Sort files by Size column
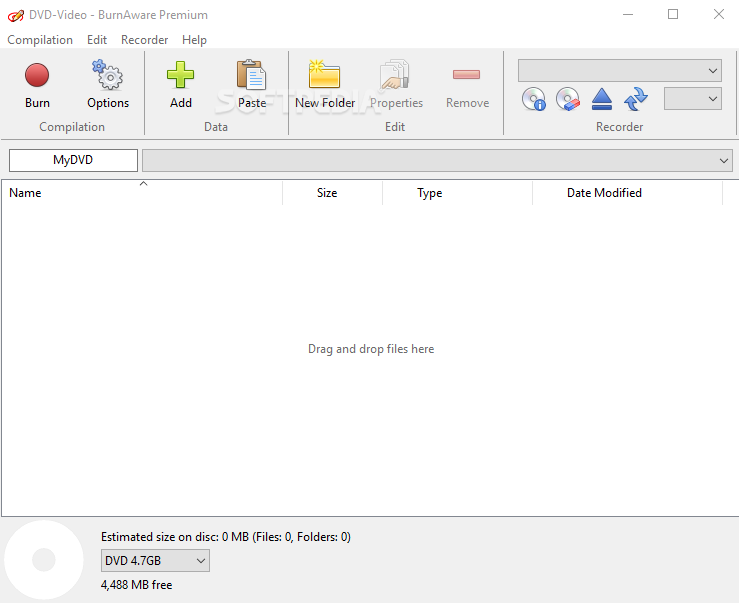Image resolution: width=739 pixels, height=603 pixels. pos(333,193)
